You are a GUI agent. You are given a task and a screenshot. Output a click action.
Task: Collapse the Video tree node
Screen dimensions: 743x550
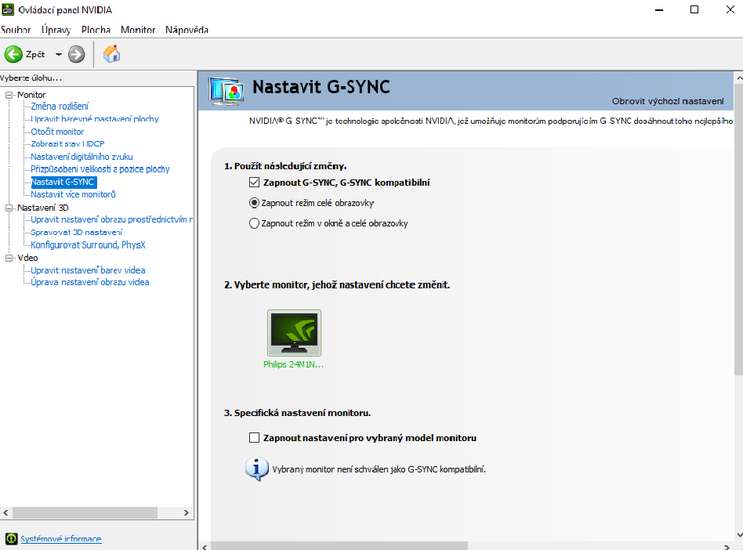pyautogui.click(x=9, y=258)
